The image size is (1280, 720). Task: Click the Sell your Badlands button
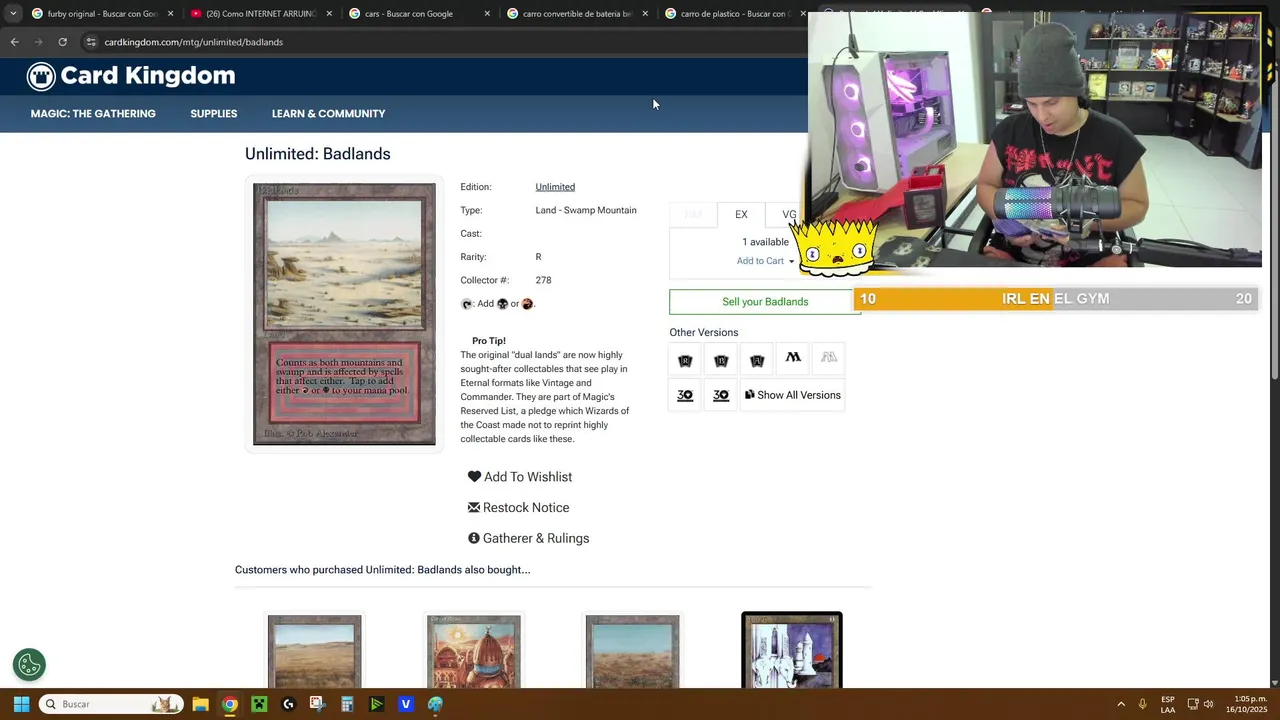pos(765,301)
